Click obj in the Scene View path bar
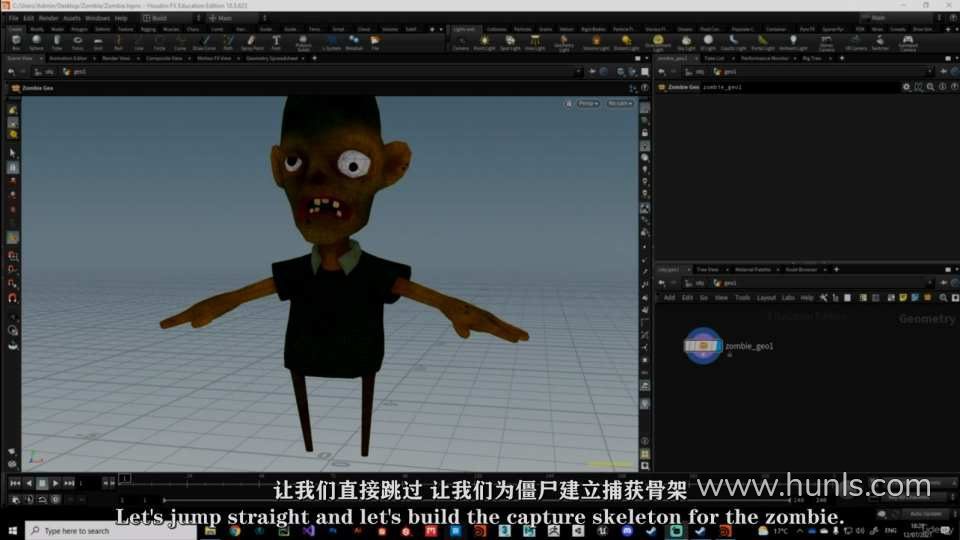 [x=44, y=72]
